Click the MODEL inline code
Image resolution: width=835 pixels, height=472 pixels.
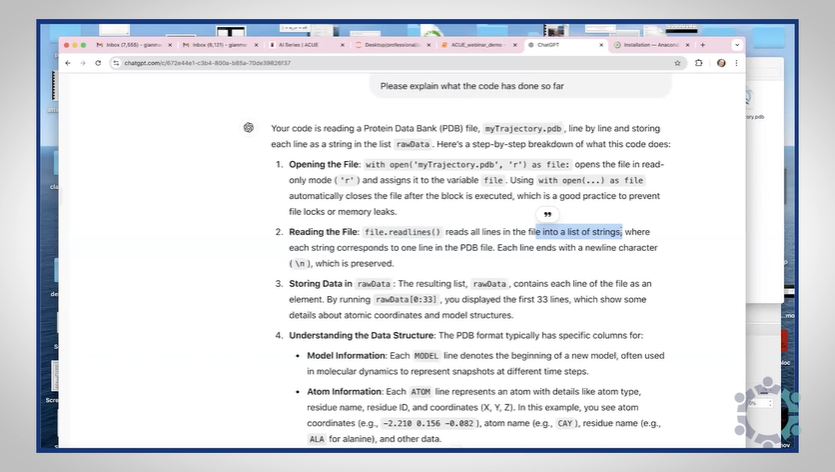point(426,356)
